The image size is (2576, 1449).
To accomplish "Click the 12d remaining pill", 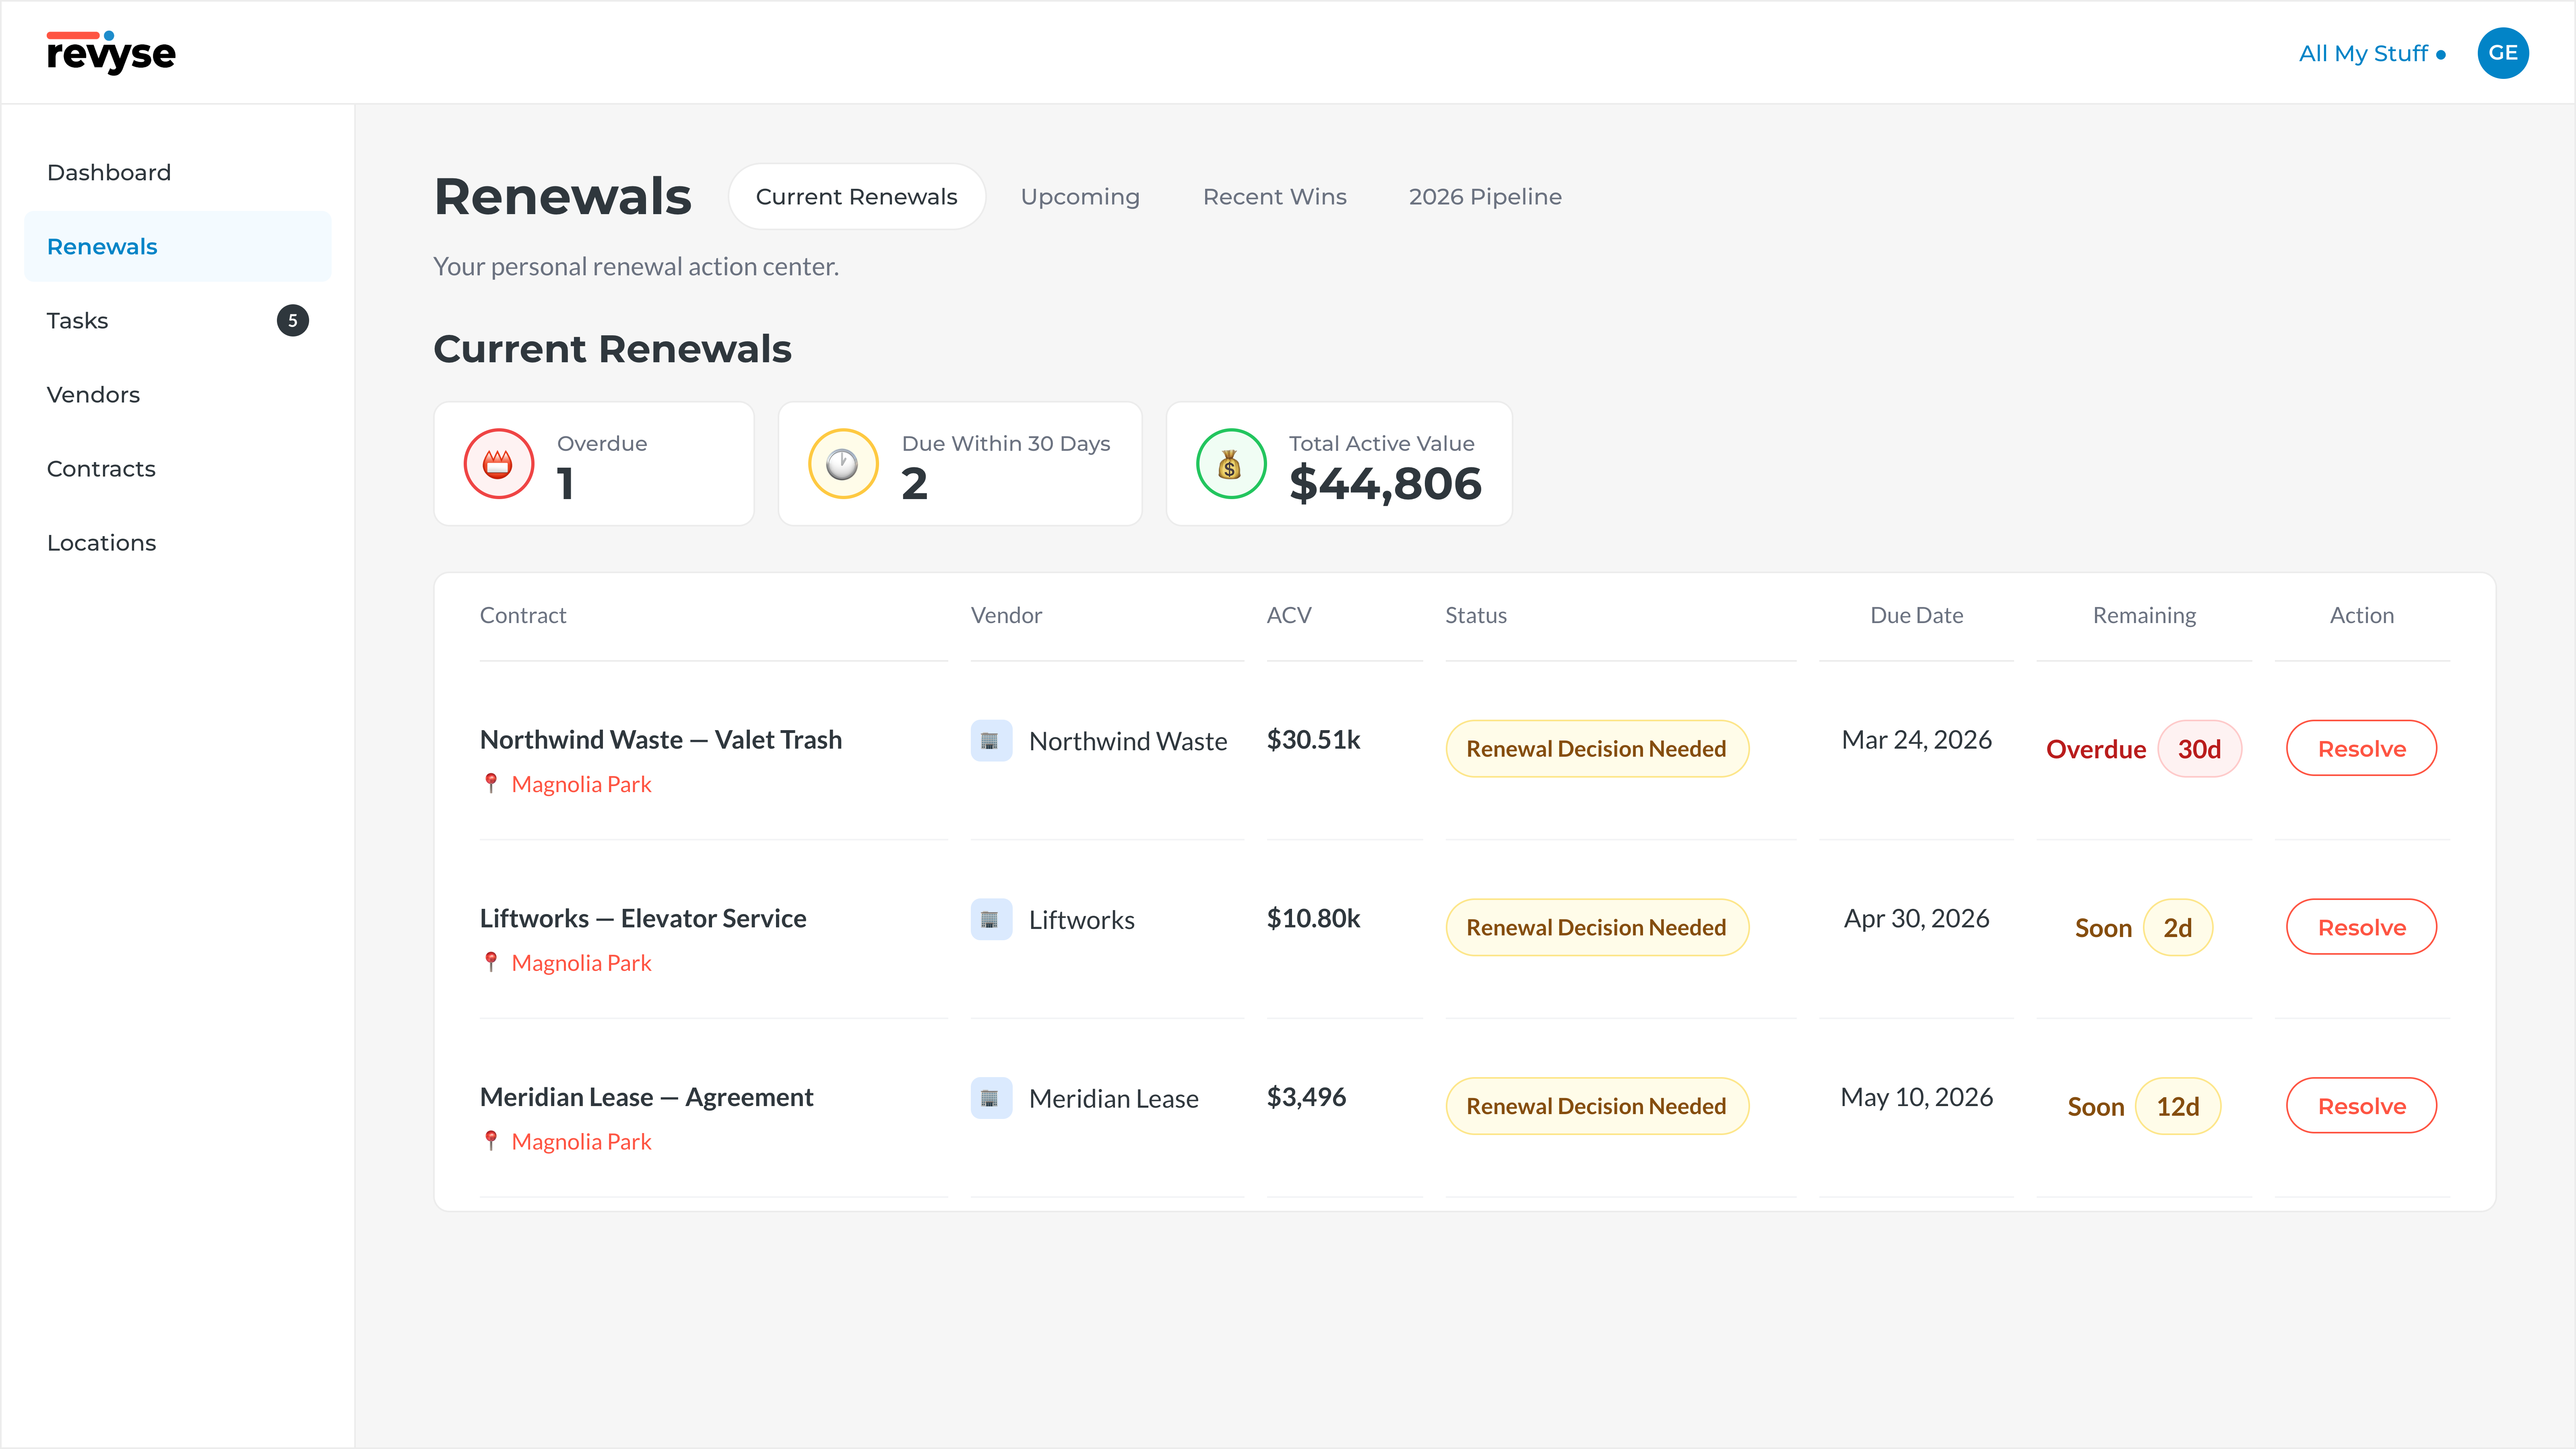I will [x=2177, y=1106].
